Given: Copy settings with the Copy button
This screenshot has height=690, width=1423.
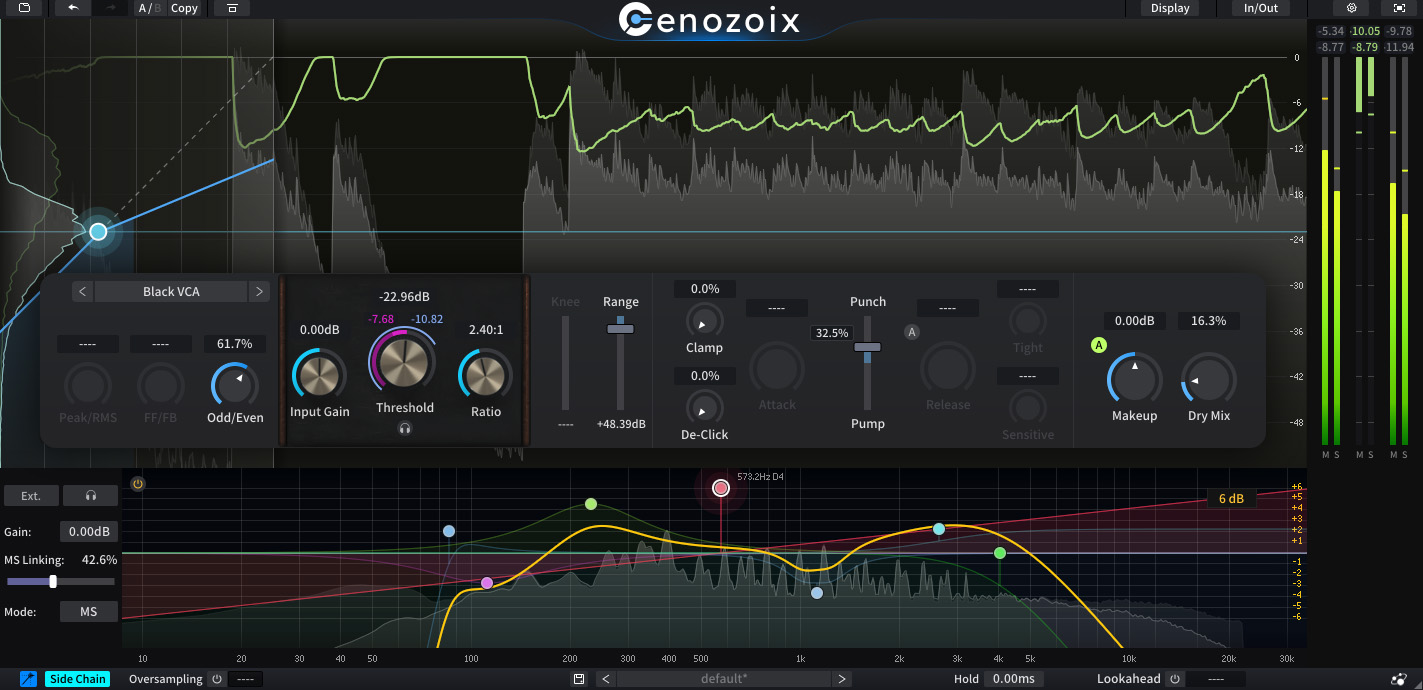Looking at the screenshot, I should click(x=184, y=8).
